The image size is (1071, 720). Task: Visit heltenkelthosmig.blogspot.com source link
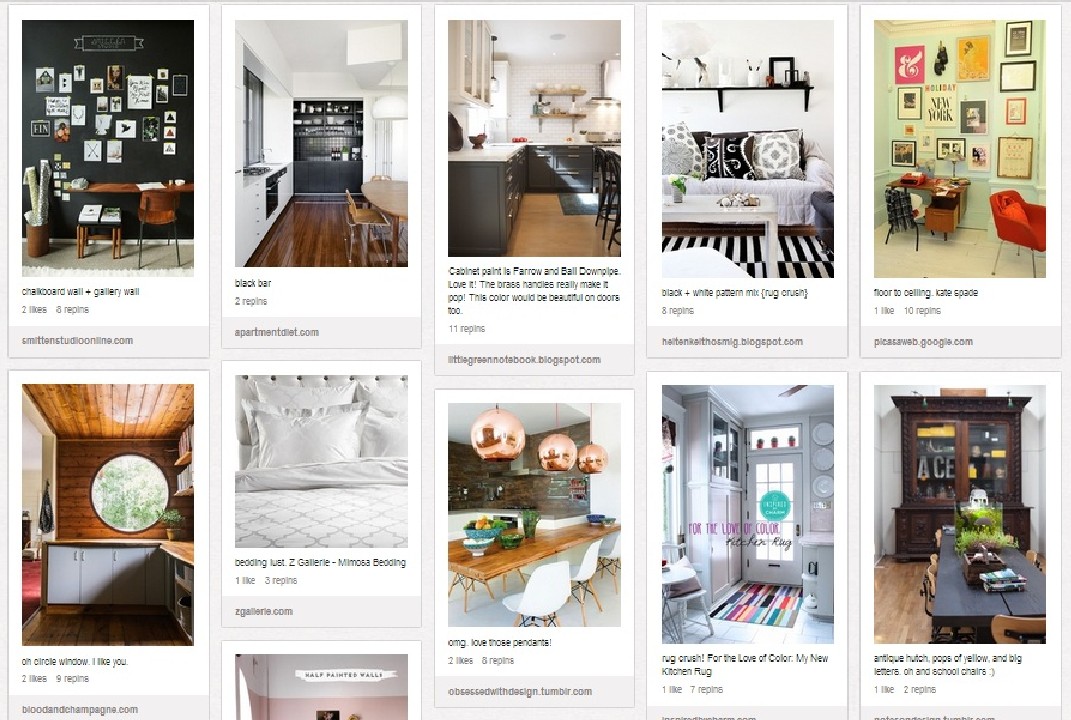point(732,342)
